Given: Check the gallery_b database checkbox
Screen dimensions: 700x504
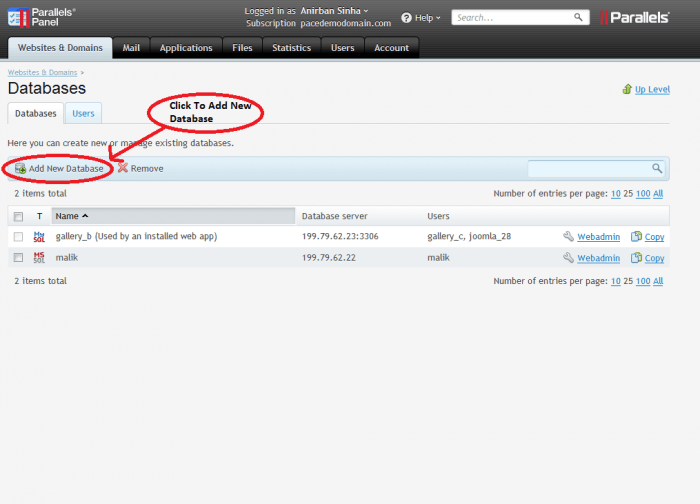Looking at the screenshot, I should click(18, 237).
